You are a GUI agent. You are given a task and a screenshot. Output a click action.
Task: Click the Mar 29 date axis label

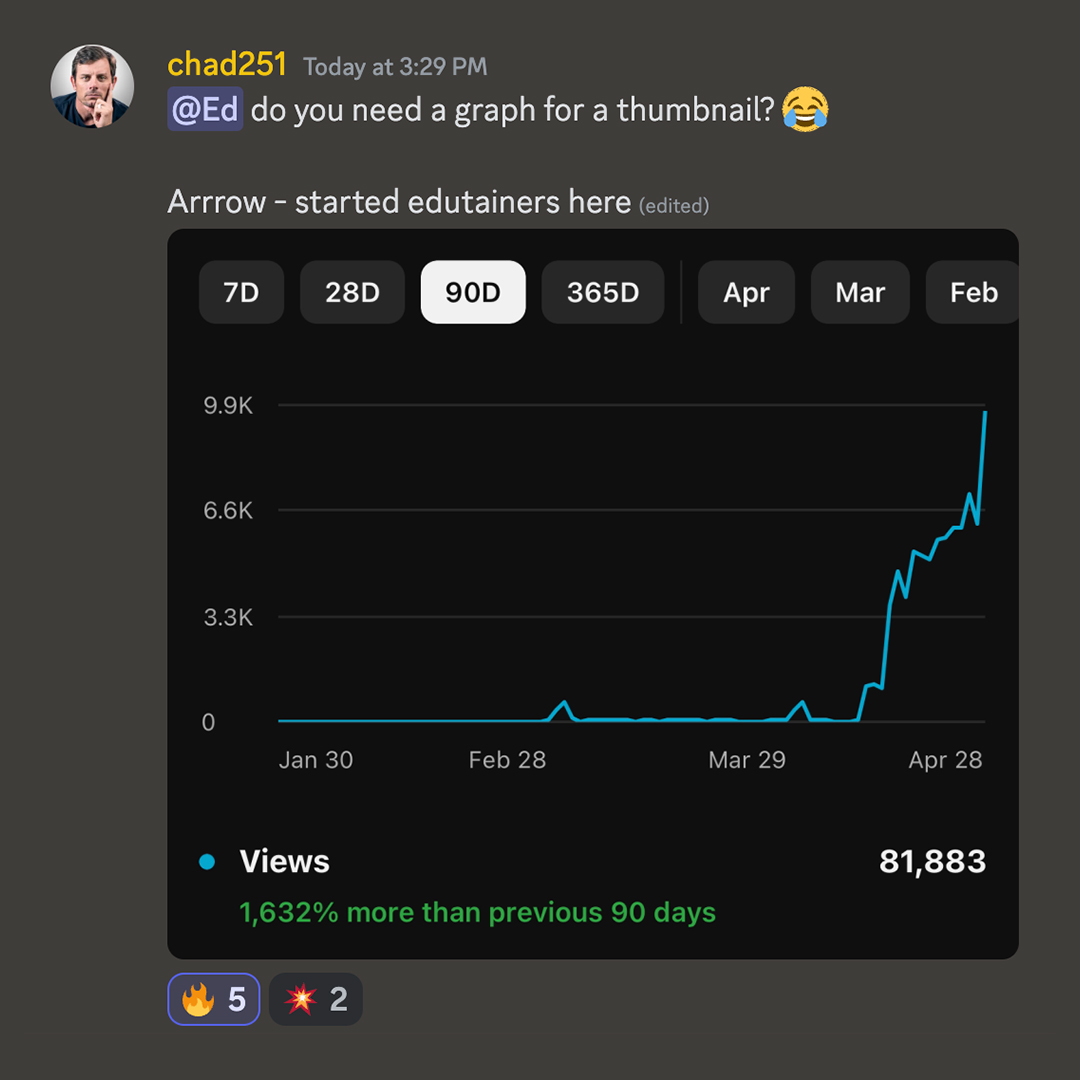pyautogui.click(x=747, y=760)
